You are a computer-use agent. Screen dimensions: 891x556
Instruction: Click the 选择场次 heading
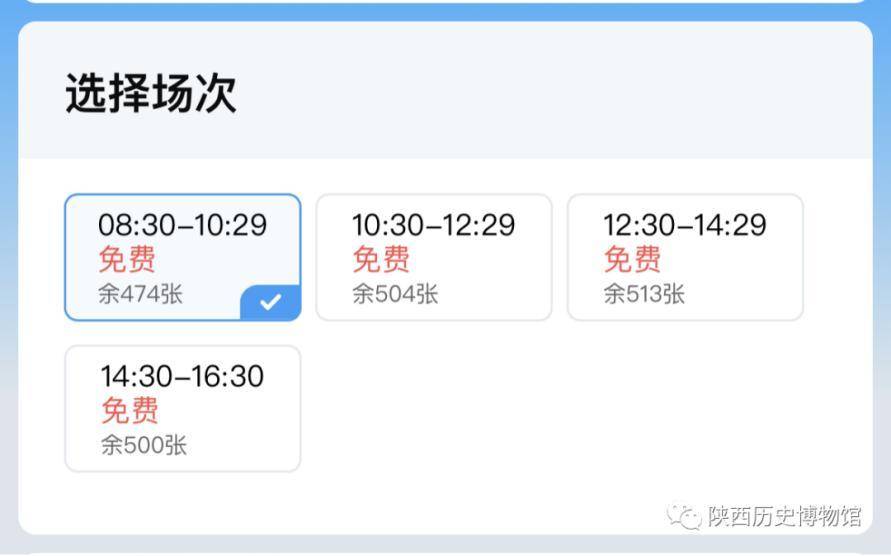pos(151,94)
